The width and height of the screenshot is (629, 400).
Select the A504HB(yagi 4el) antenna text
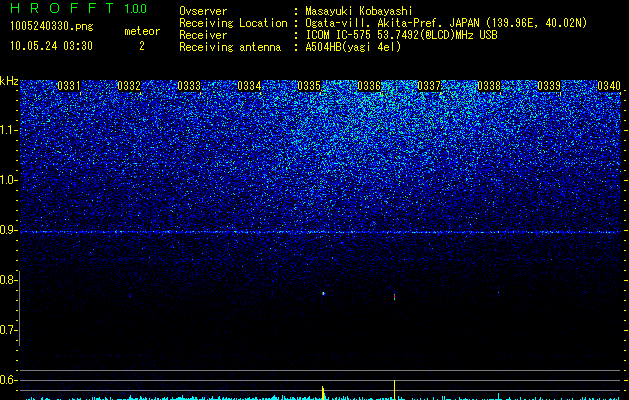pyautogui.click(x=353, y=47)
